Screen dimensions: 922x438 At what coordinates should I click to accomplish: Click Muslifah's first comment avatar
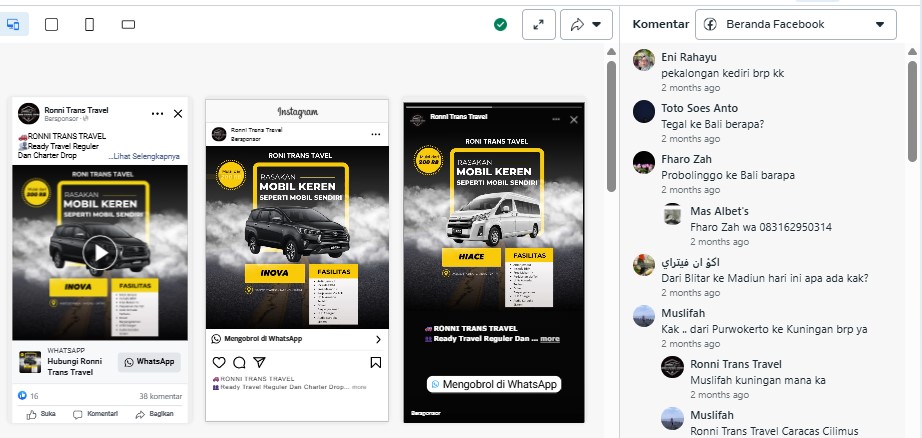click(644, 316)
